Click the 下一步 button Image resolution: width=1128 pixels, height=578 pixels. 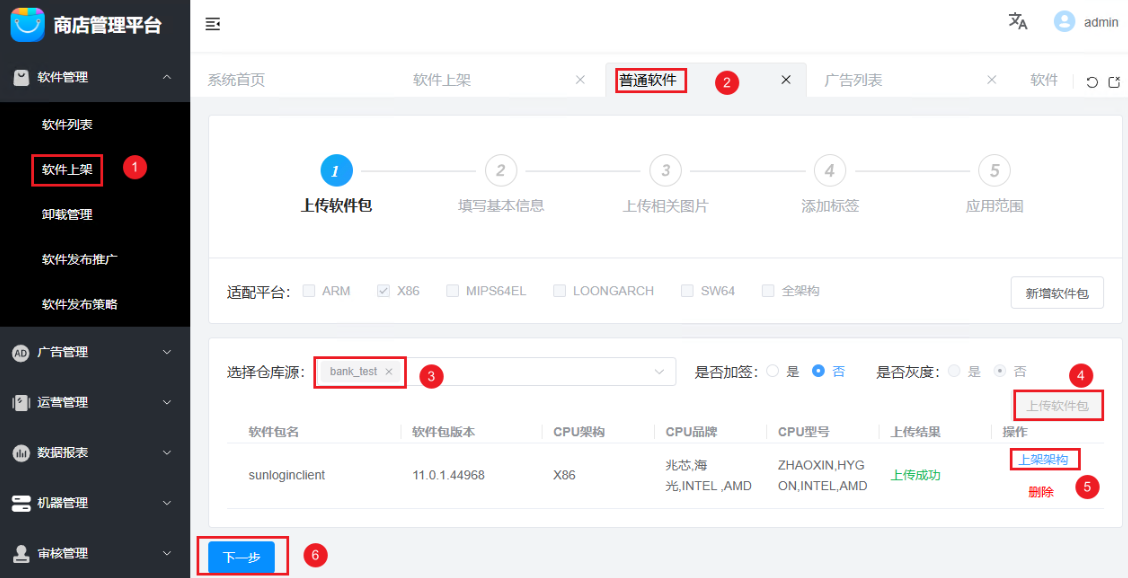coord(242,556)
